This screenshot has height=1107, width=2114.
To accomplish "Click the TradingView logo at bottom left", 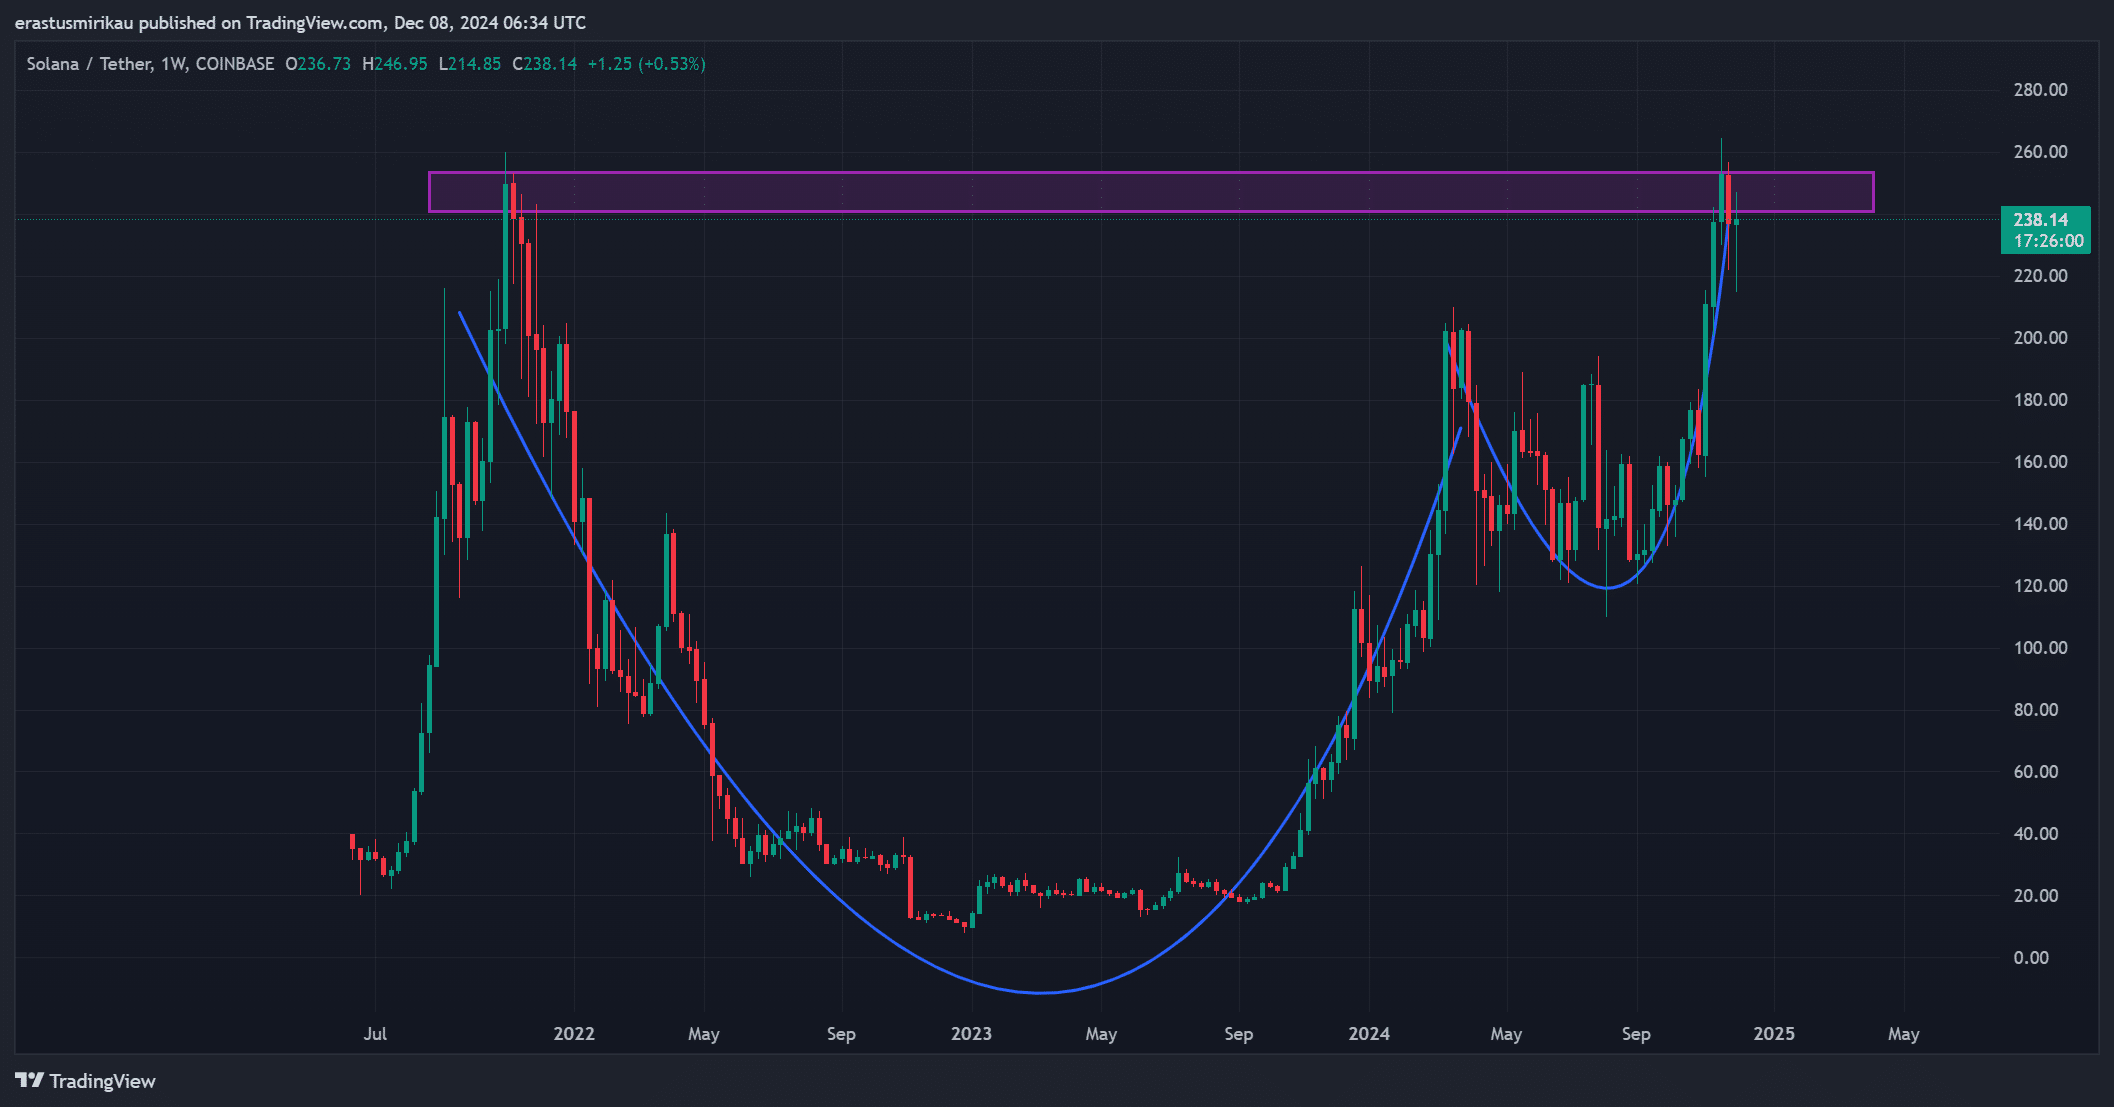I will tap(86, 1081).
